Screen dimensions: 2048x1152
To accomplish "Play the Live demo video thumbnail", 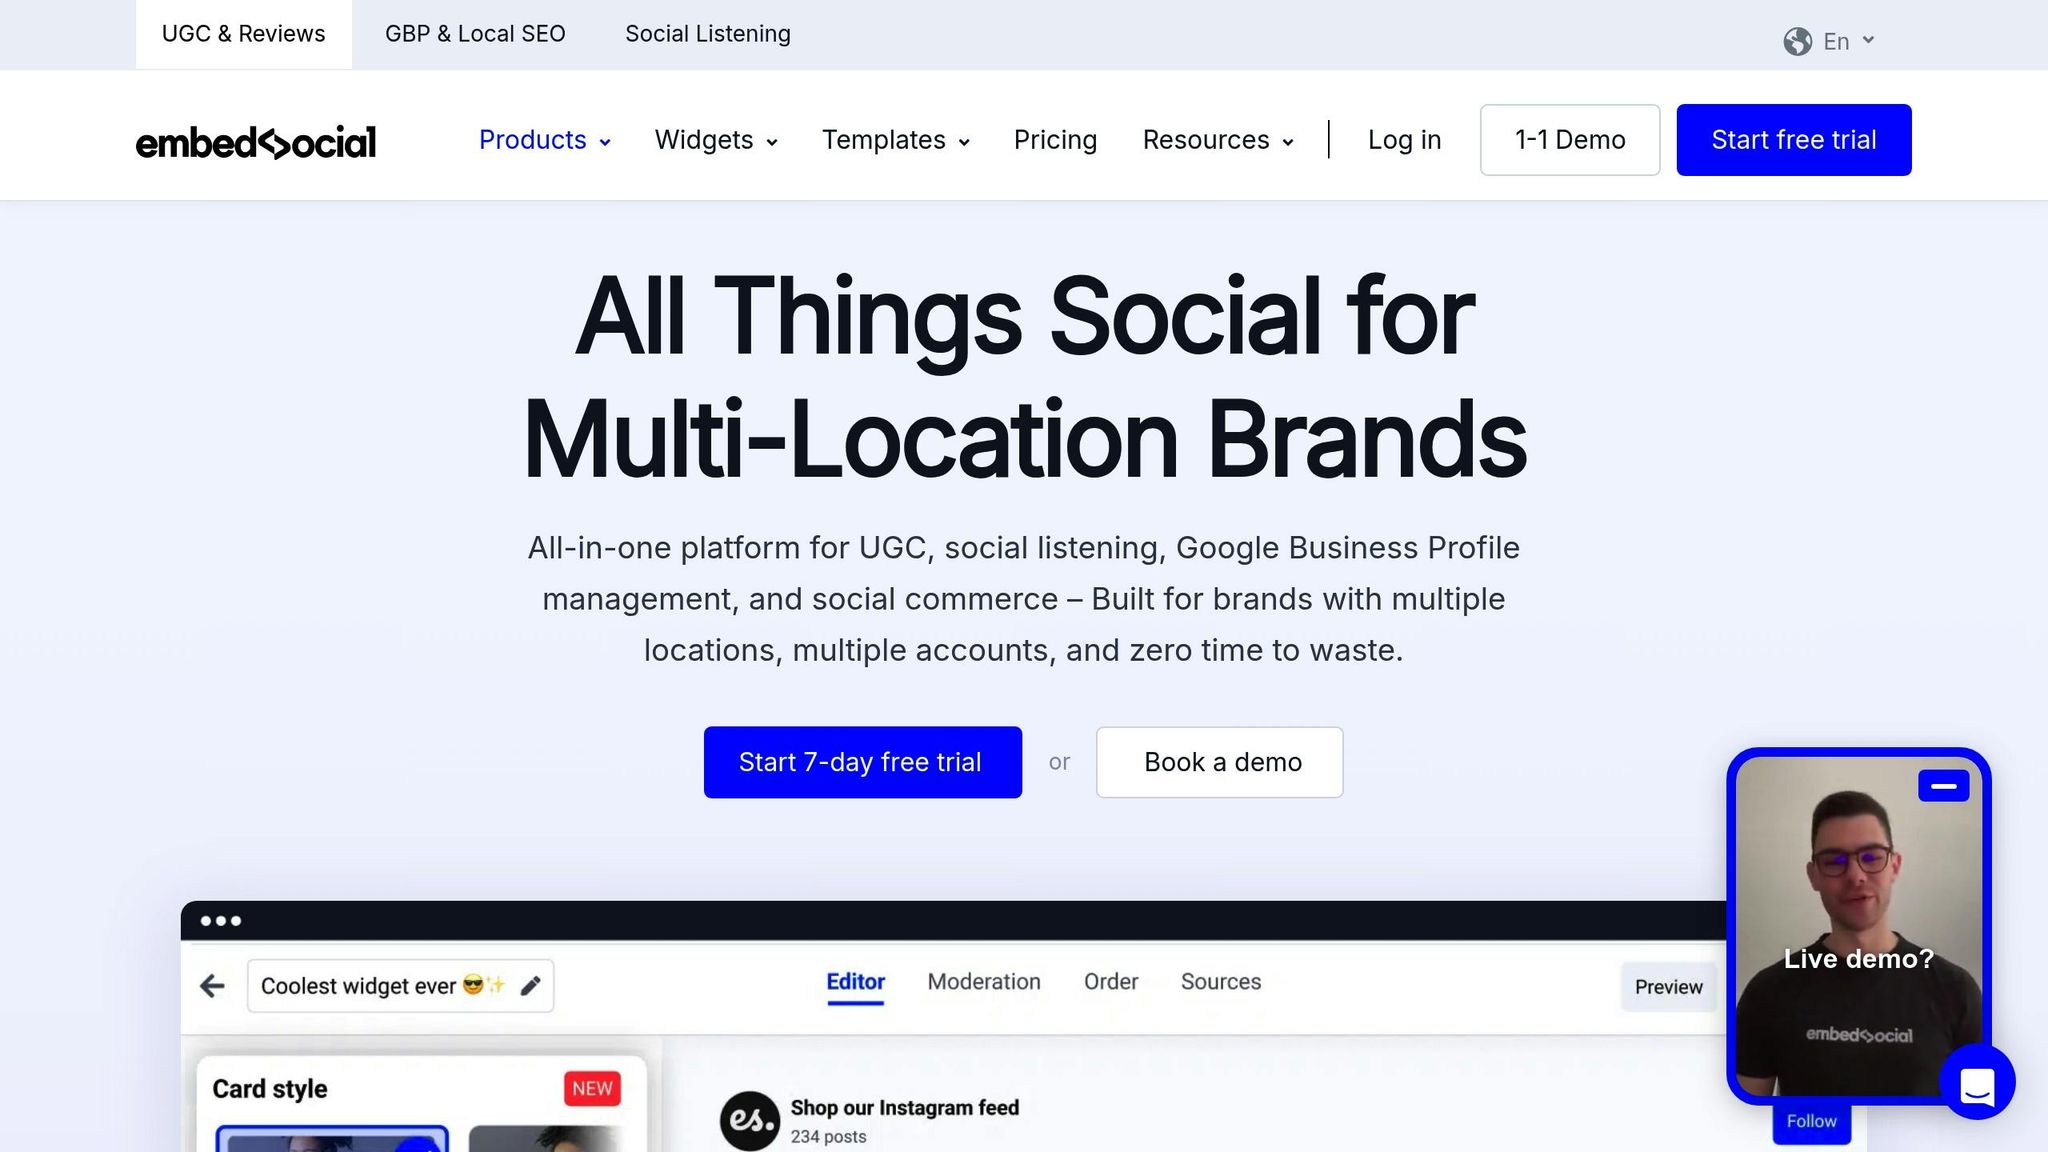I will coord(1858,925).
